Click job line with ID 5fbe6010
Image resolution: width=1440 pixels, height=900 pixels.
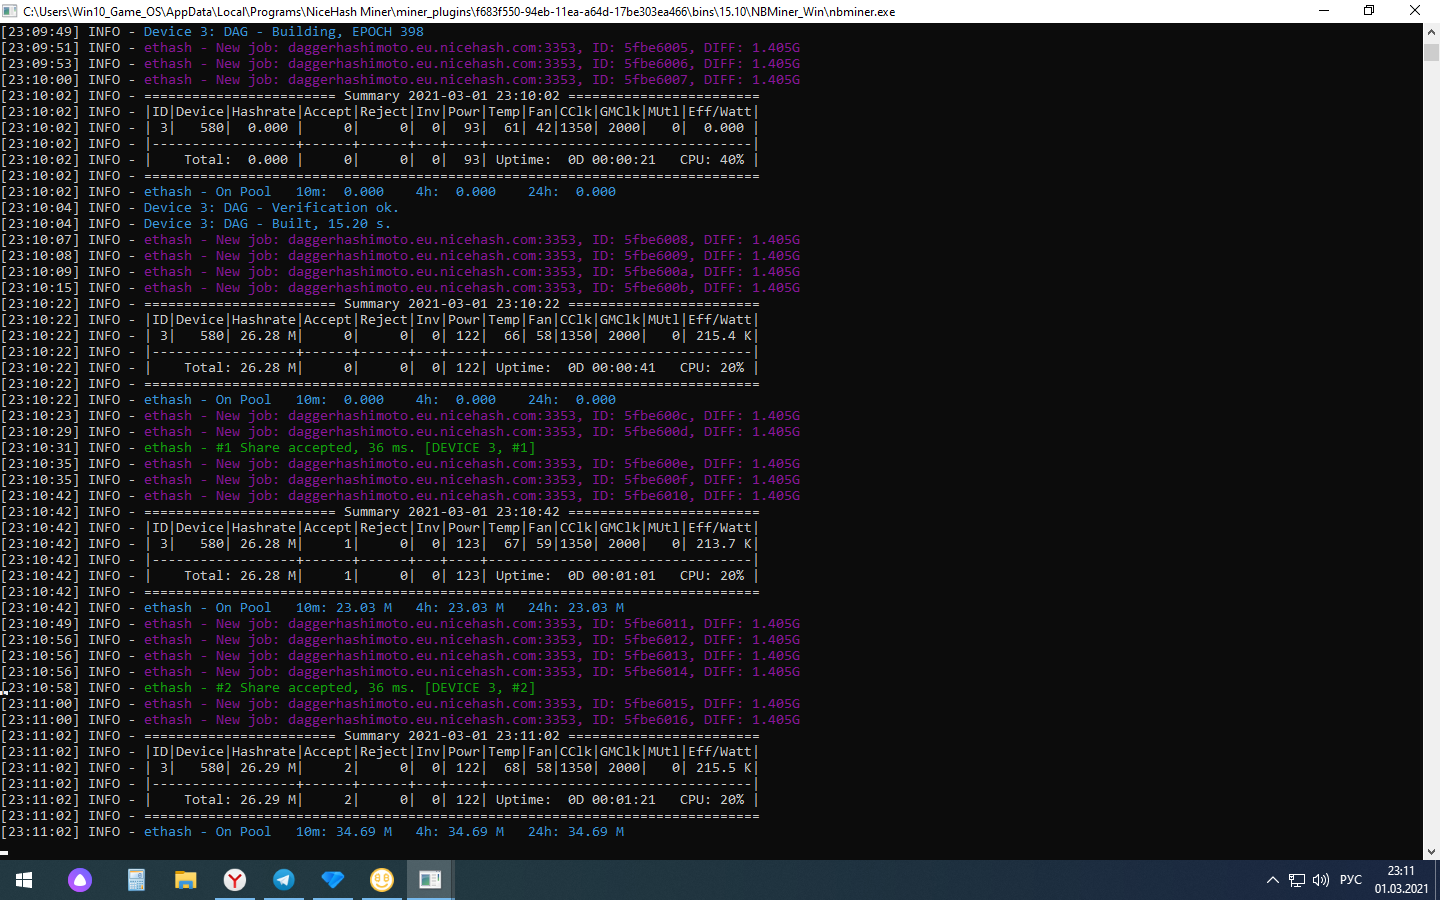[472, 496]
